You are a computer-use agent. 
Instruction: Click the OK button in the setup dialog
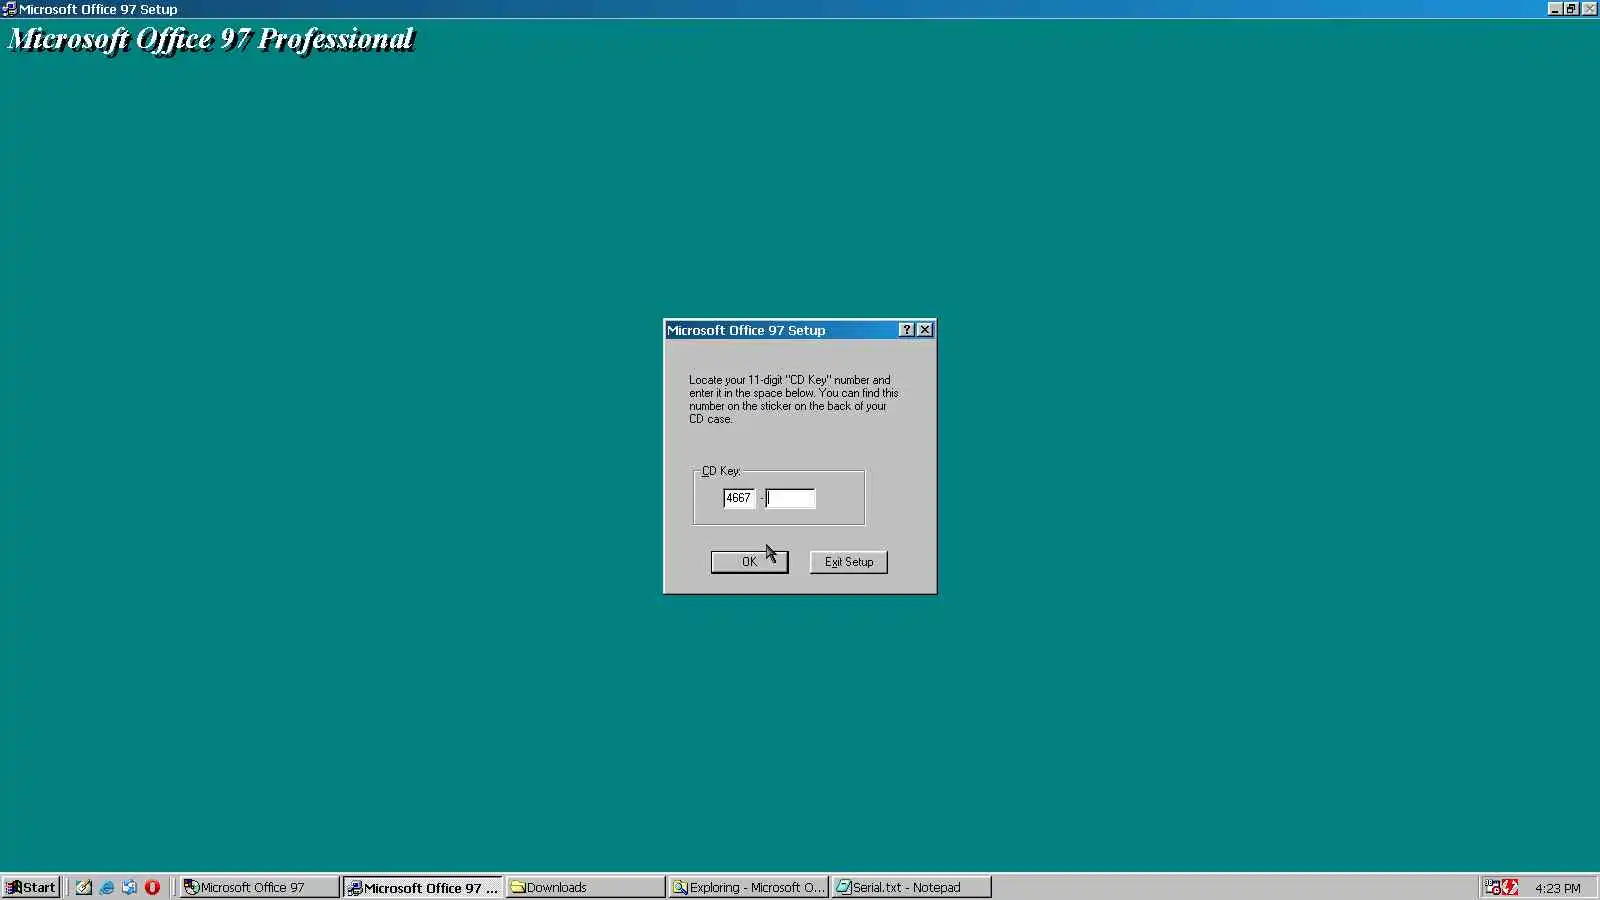749,562
